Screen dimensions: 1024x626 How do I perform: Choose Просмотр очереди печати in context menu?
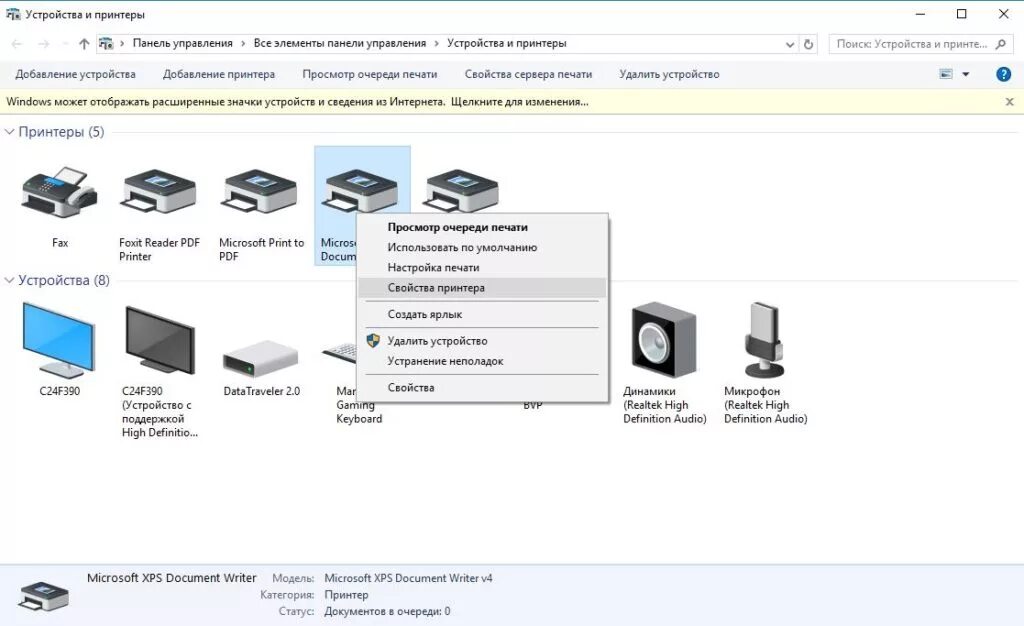(483, 227)
